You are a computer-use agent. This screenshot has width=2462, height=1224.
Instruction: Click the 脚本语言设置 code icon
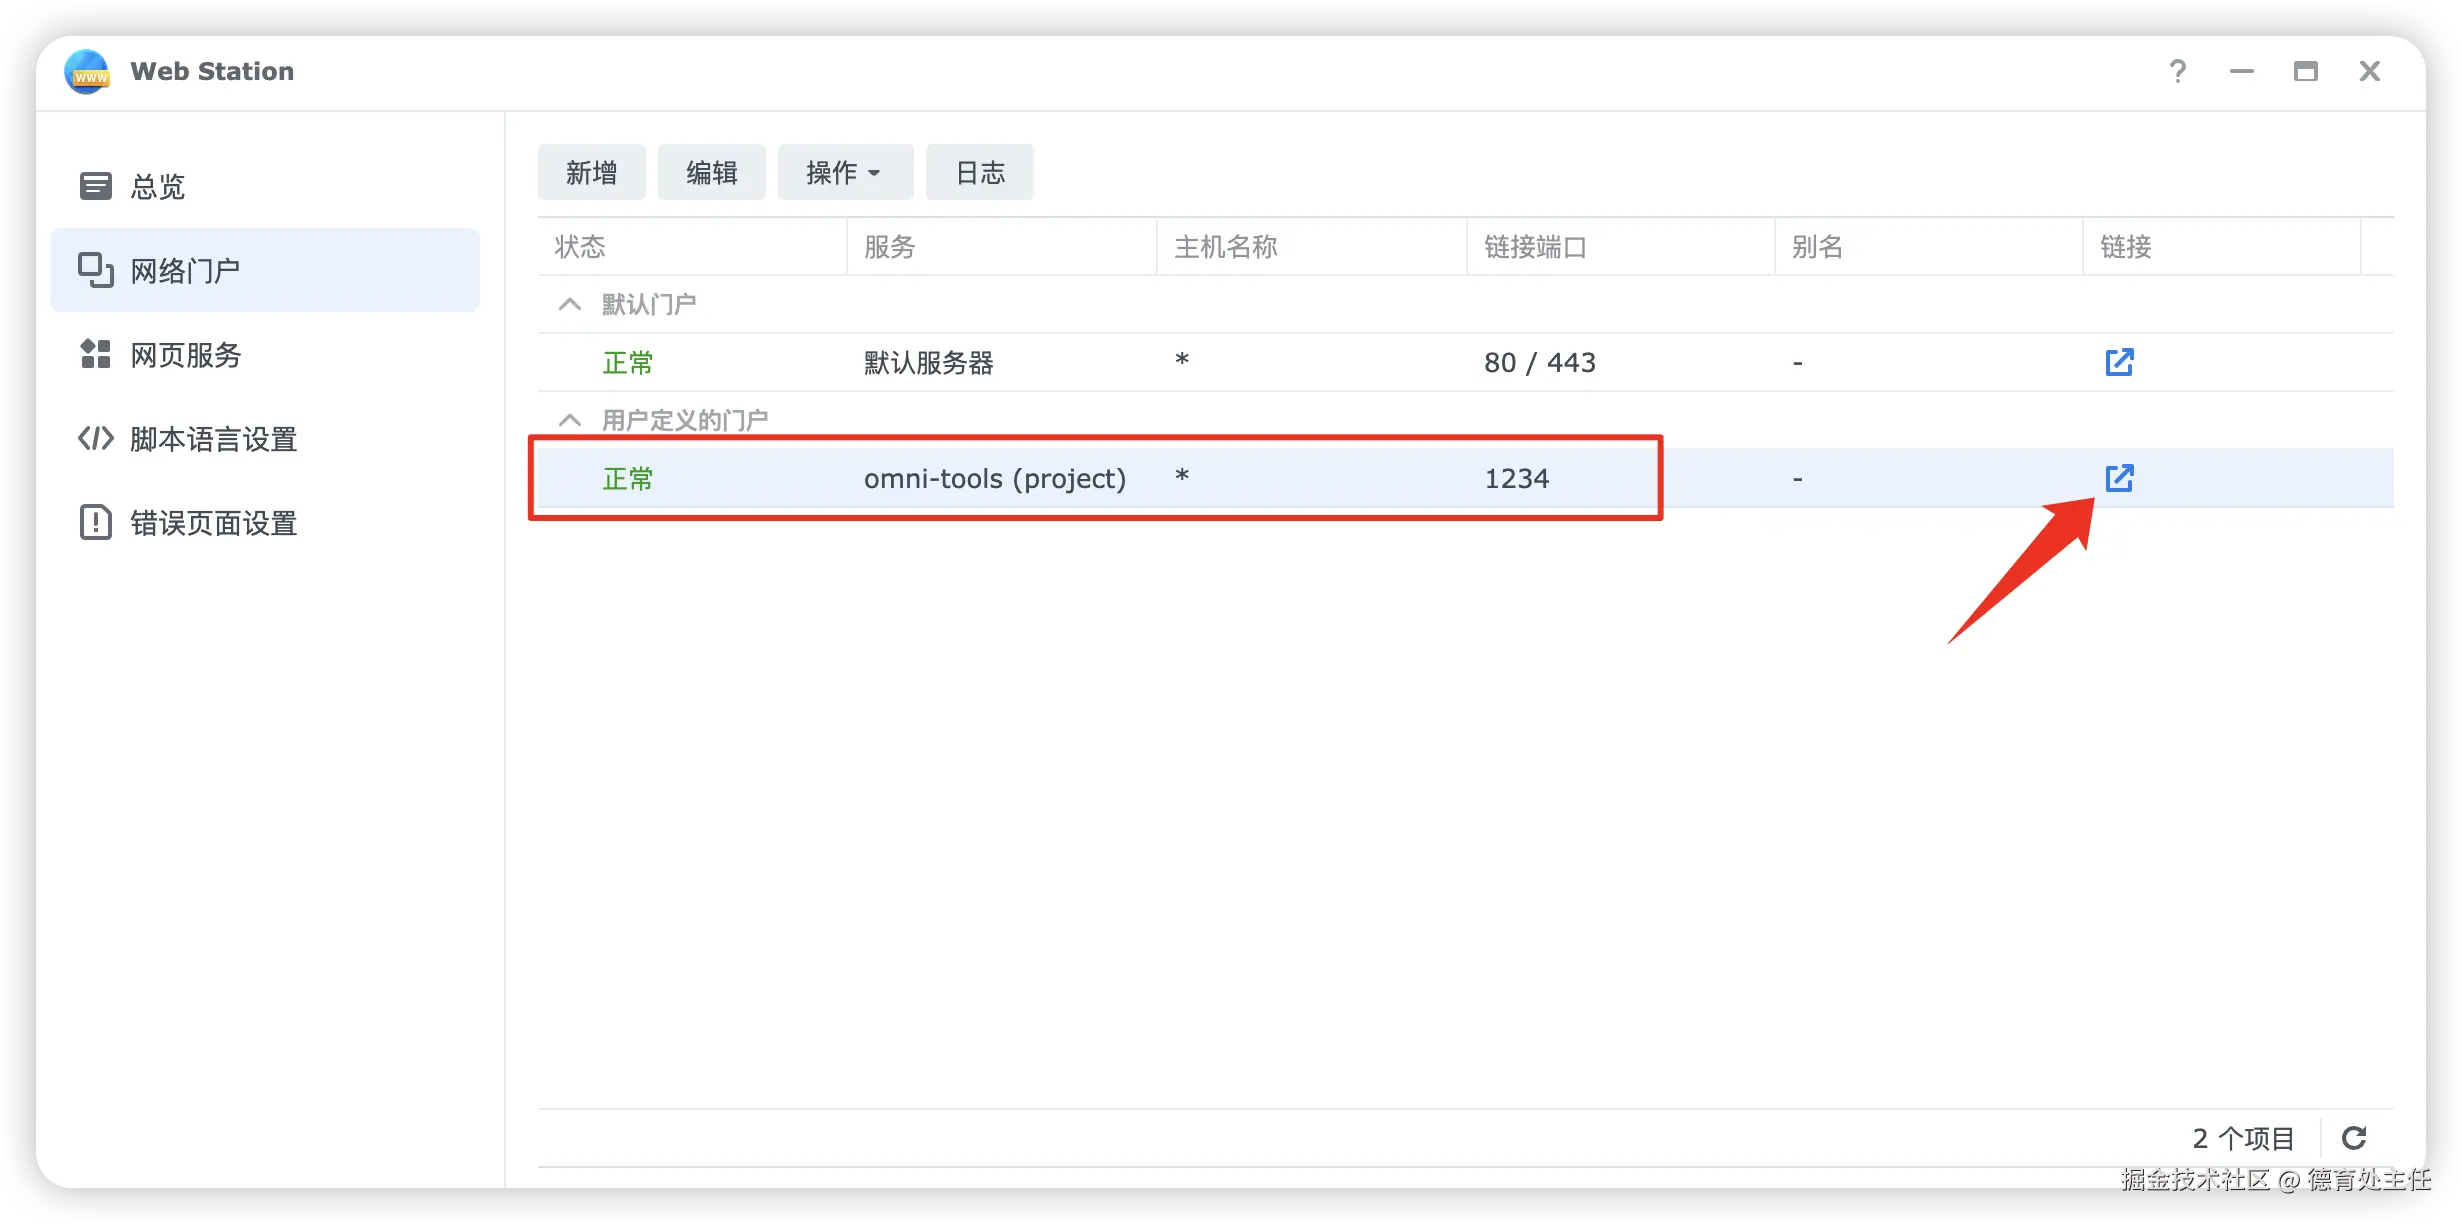coord(95,438)
